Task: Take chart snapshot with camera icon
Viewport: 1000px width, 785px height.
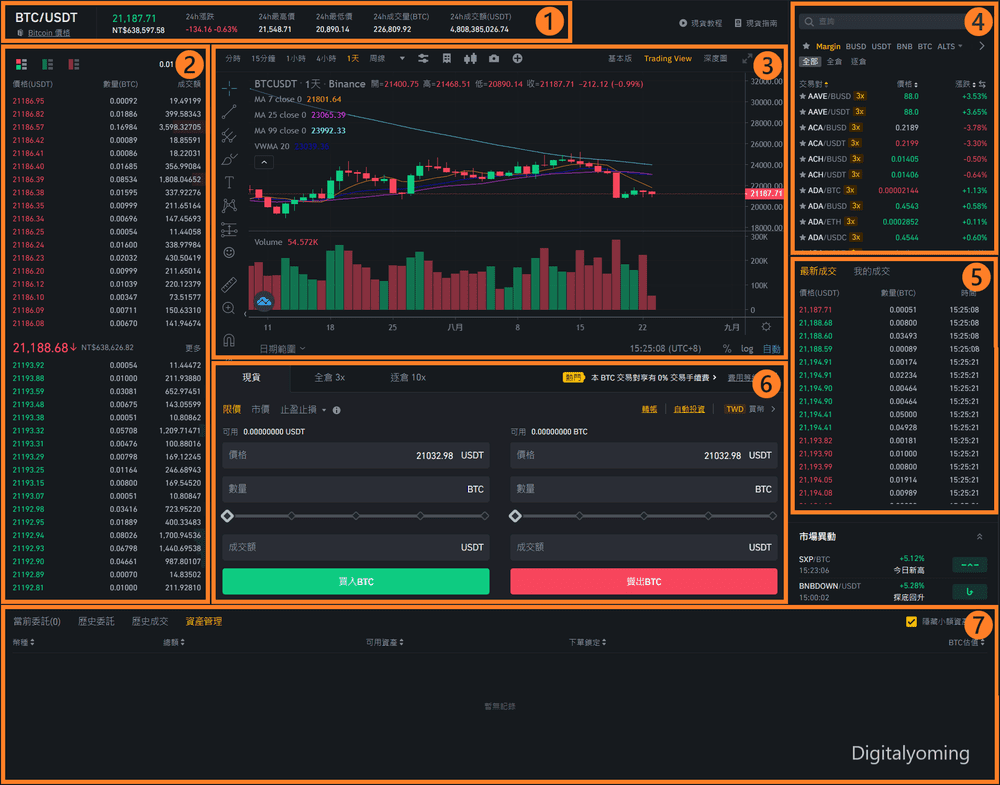Action: [x=494, y=59]
